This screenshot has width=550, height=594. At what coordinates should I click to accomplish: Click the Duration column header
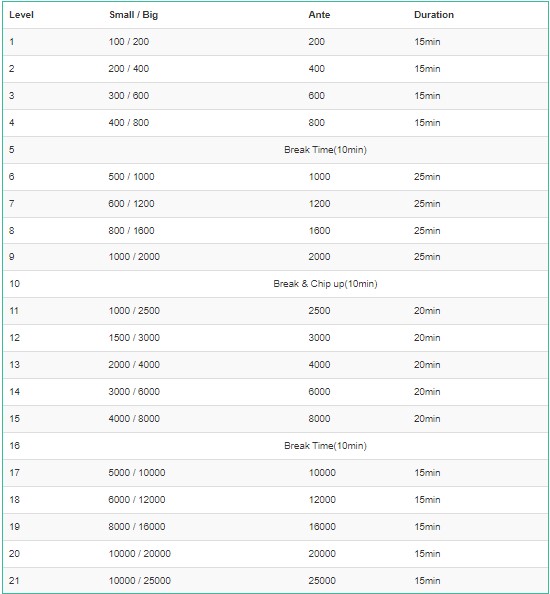point(434,15)
